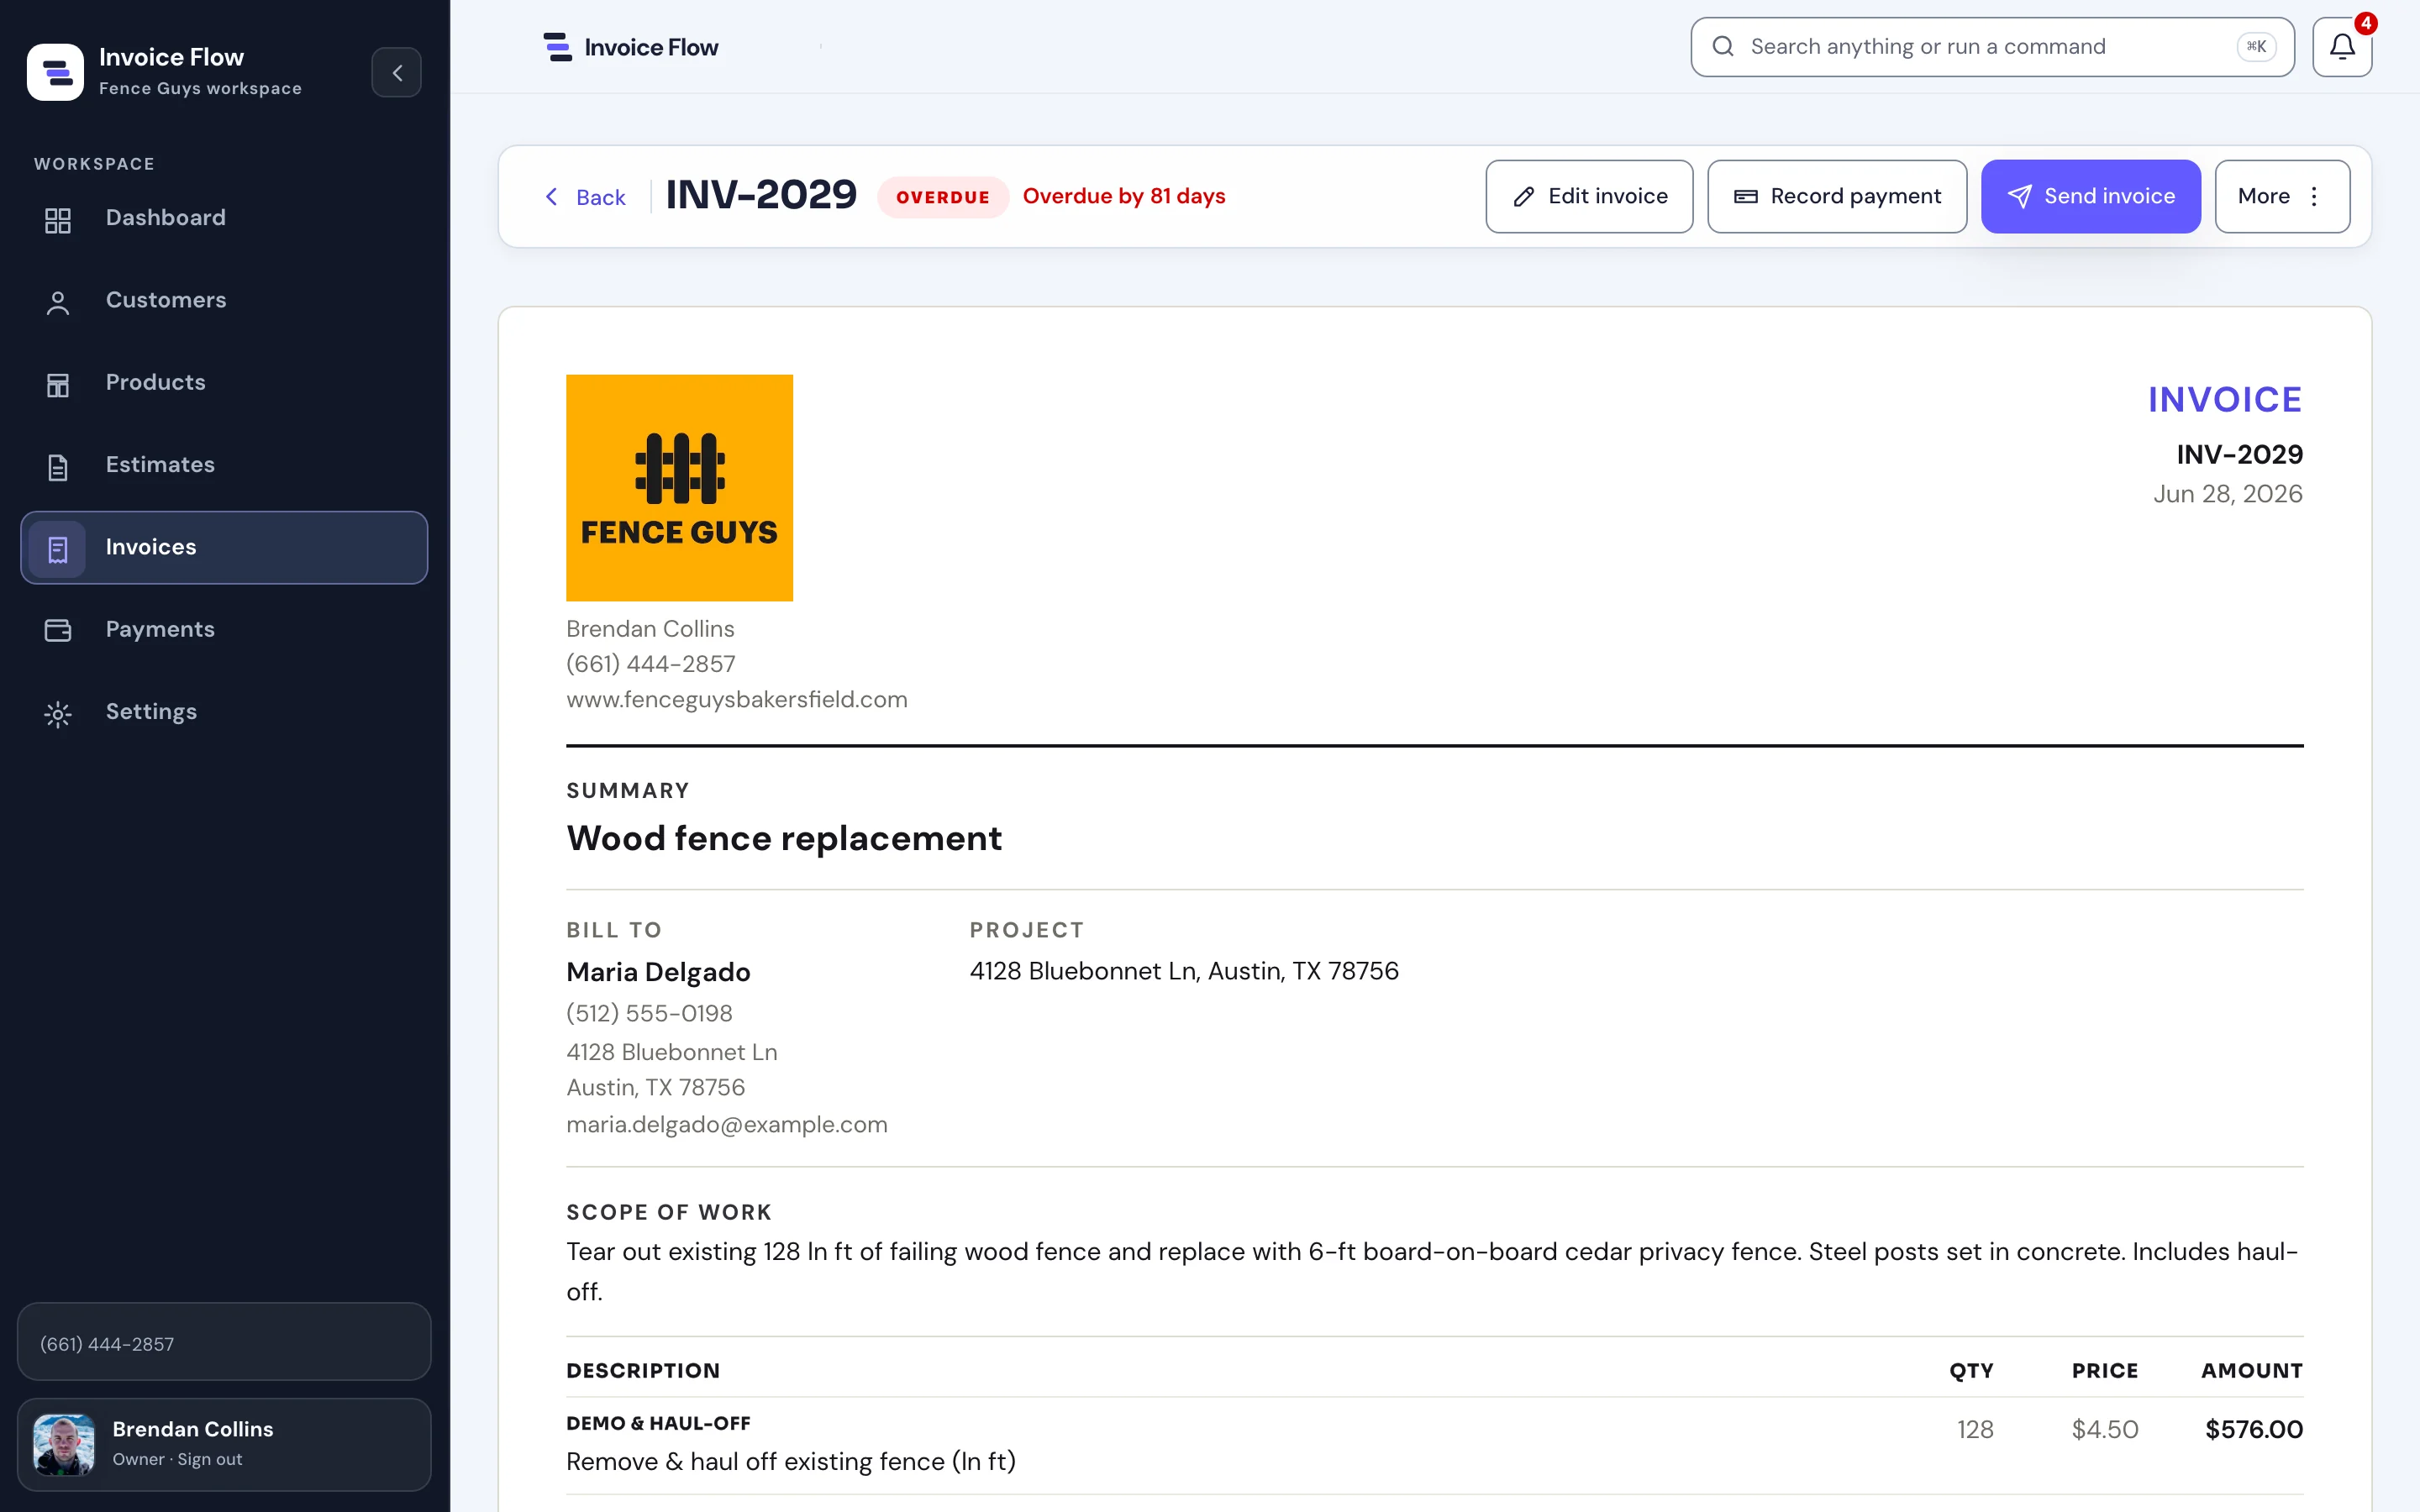Click the Estimates document icon
The width and height of the screenshot is (2420, 1512).
pyautogui.click(x=58, y=467)
